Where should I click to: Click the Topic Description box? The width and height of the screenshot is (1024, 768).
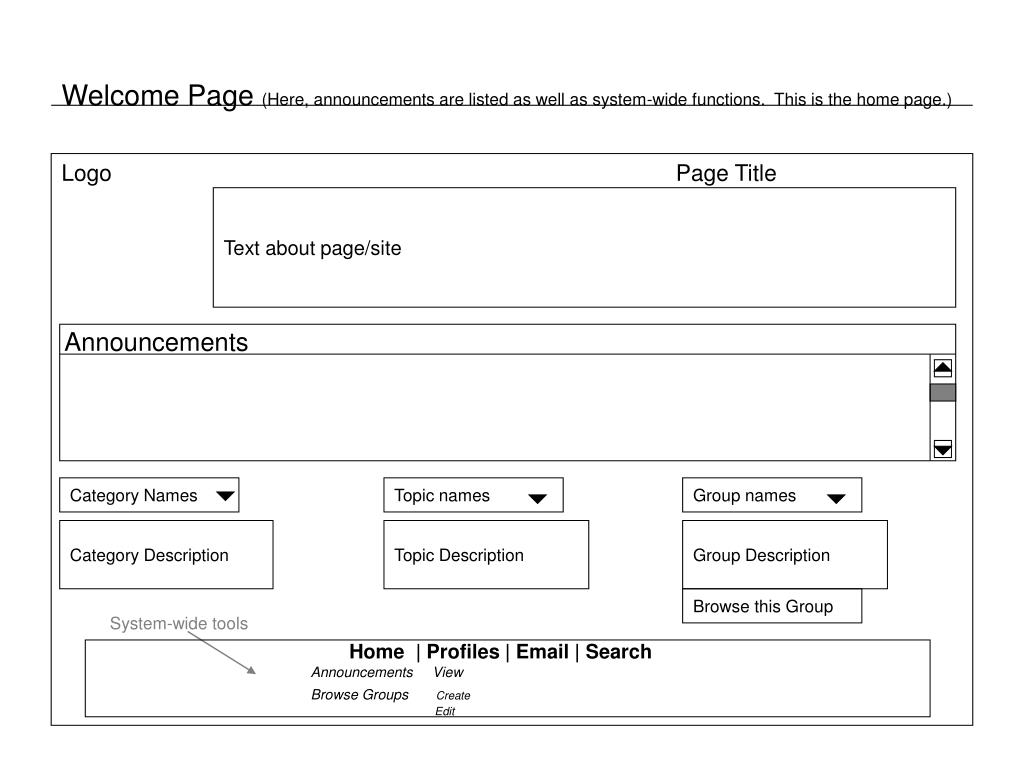pos(486,554)
